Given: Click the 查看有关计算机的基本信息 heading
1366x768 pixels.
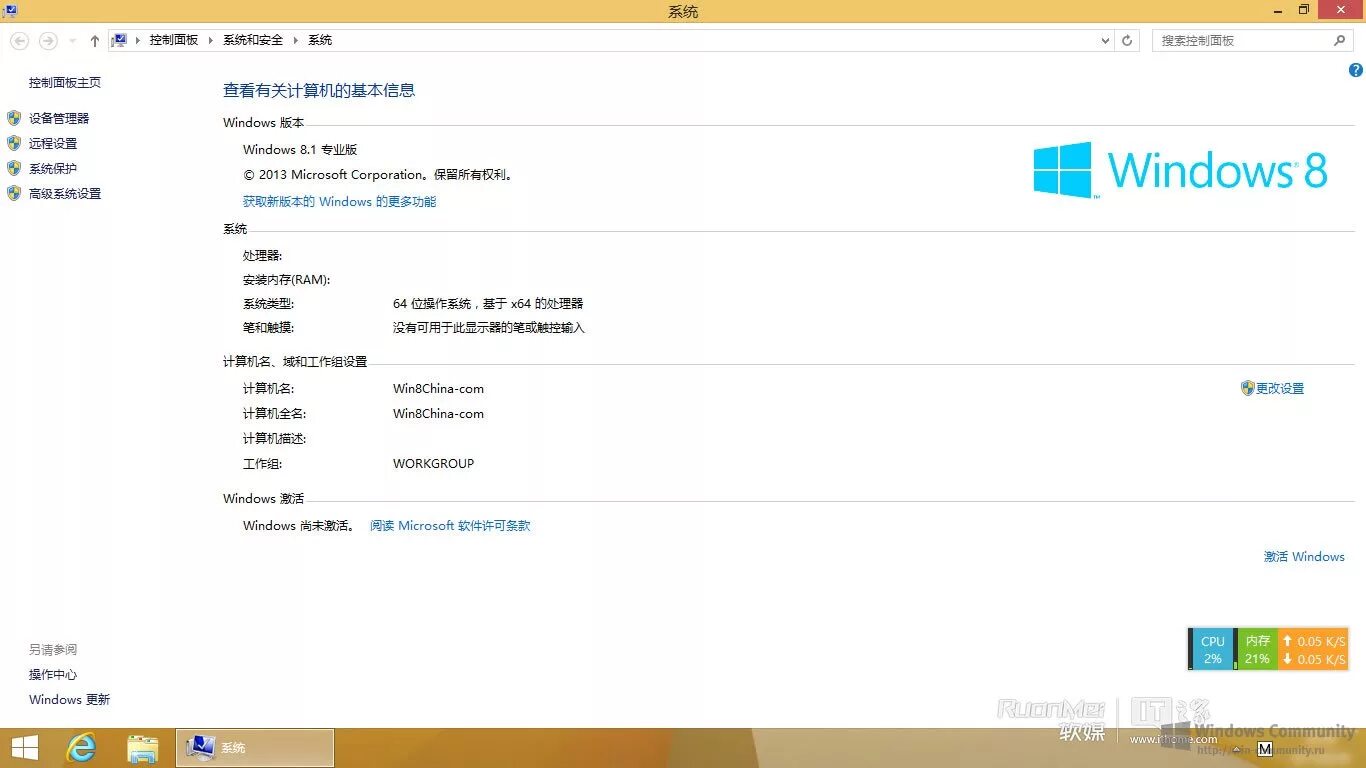Looking at the screenshot, I should click(319, 90).
